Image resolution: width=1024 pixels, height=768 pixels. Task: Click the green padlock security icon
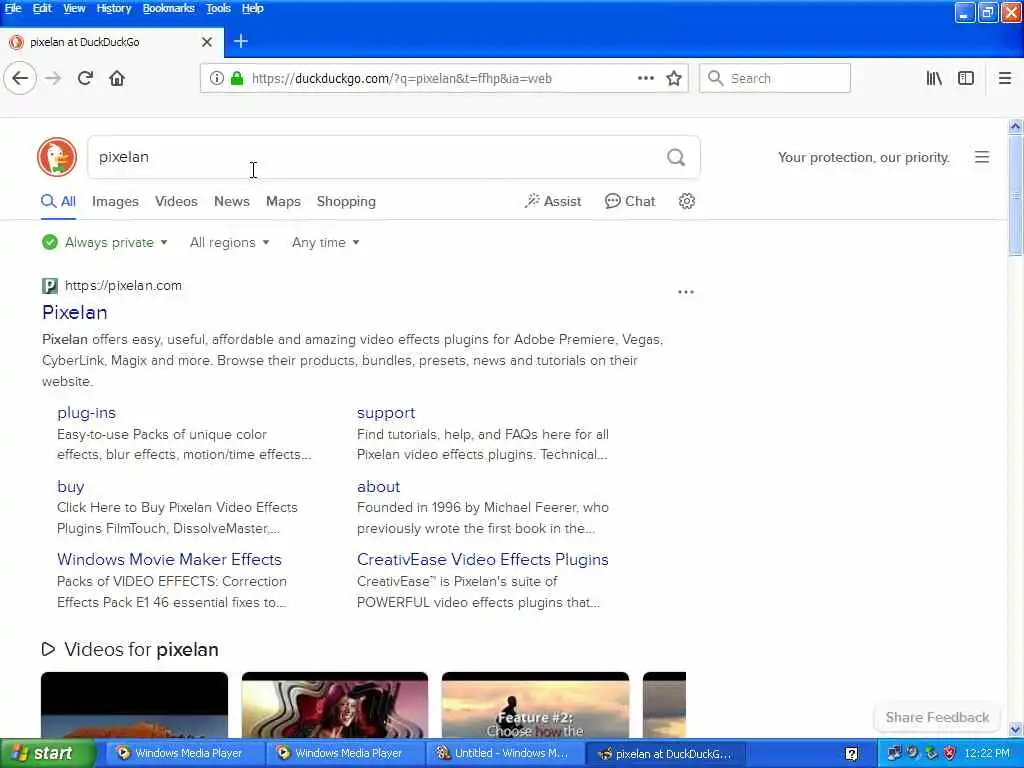click(x=237, y=78)
